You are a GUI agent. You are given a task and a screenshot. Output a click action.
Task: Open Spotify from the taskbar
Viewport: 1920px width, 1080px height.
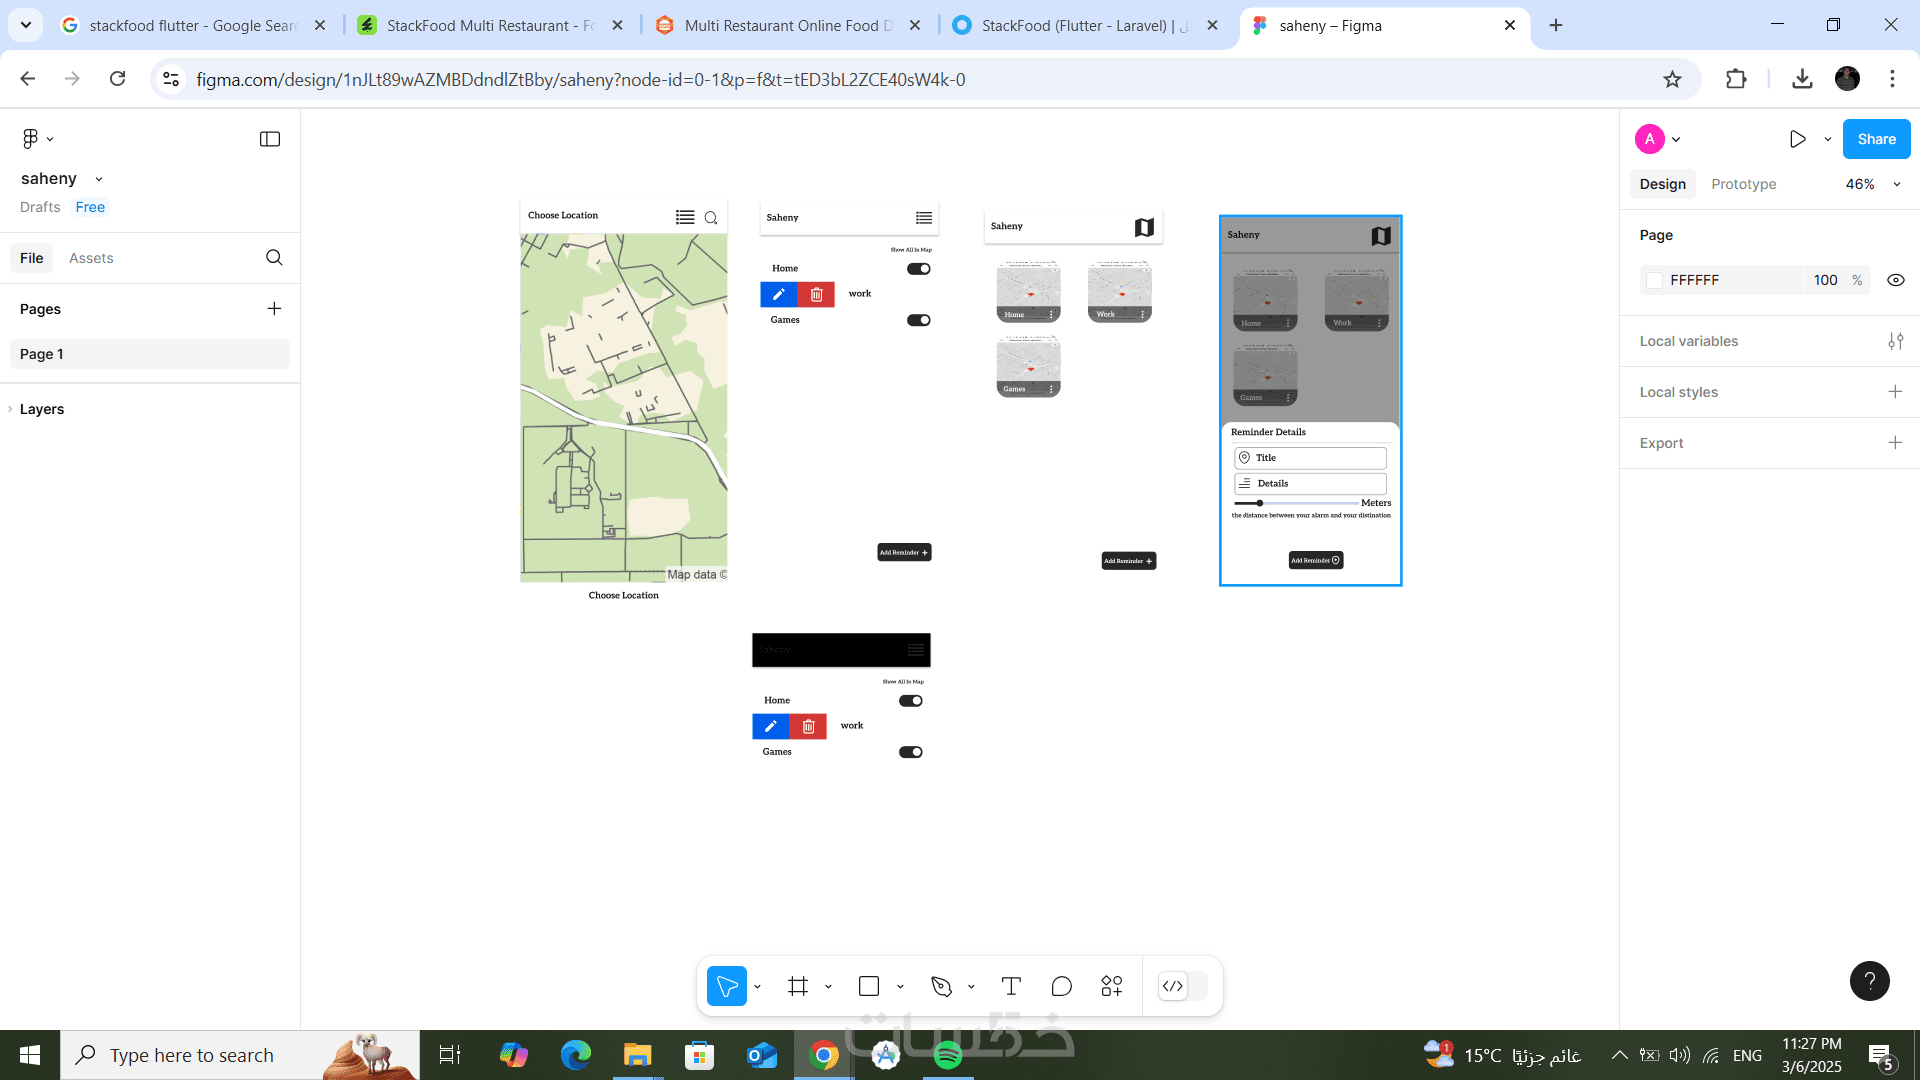pos(947,1055)
